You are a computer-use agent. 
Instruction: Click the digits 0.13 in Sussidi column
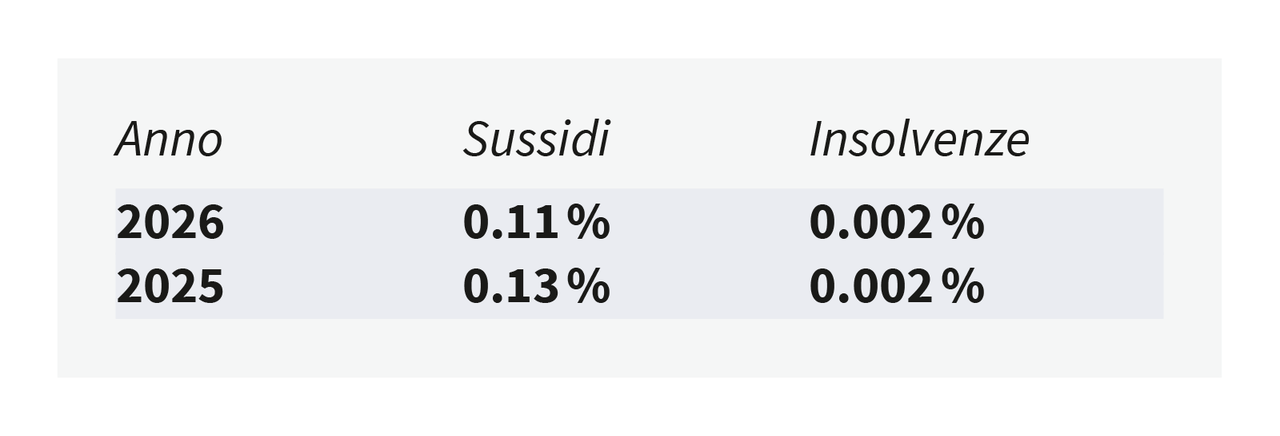(510, 287)
